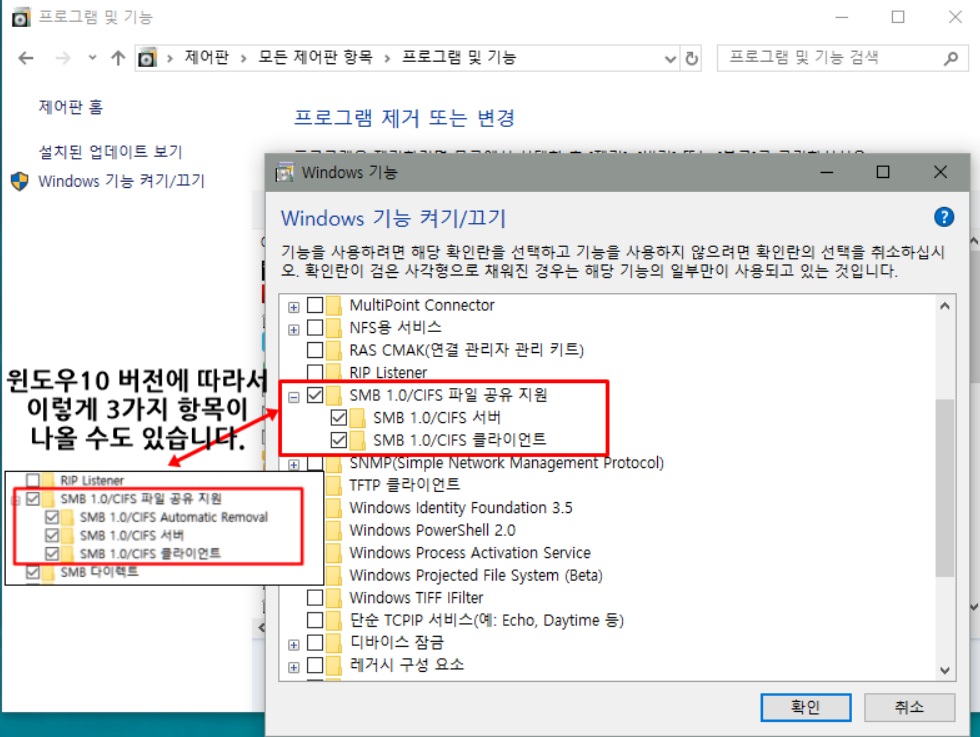
Task: Expand SNMP tree node
Action: 294,464
